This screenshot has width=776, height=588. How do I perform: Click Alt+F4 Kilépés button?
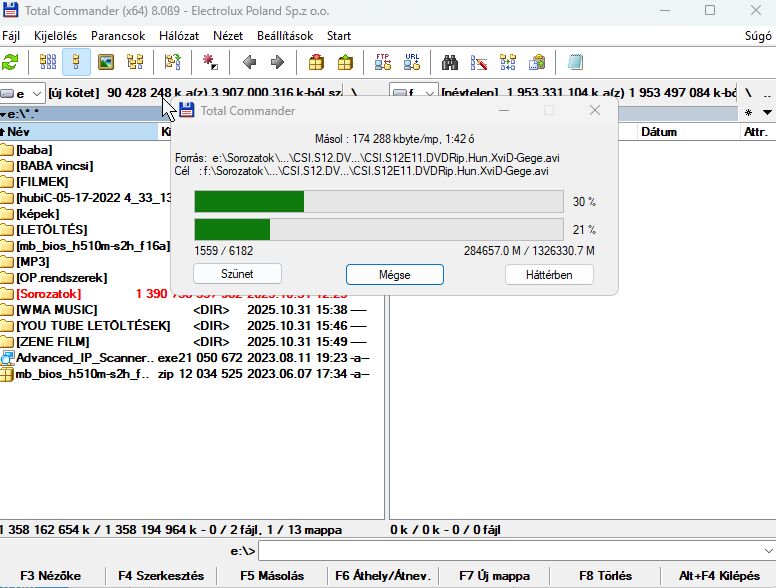[x=719, y=576]
